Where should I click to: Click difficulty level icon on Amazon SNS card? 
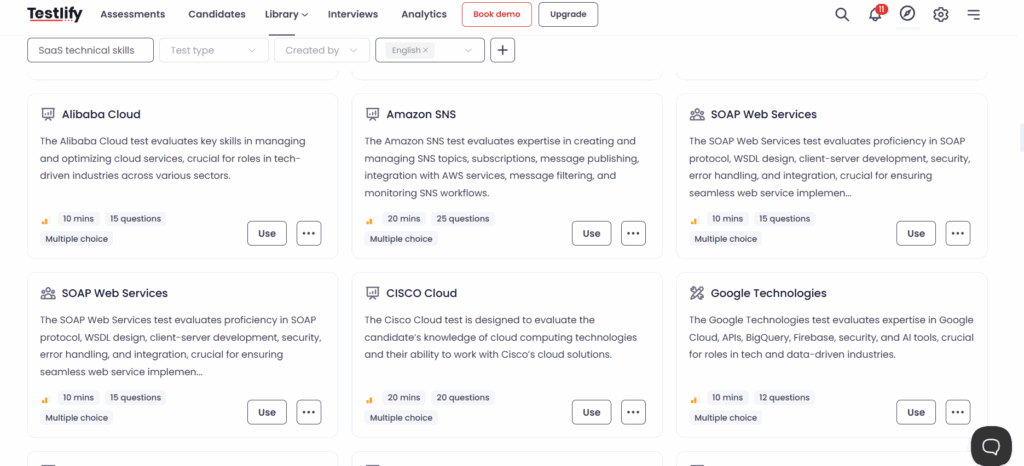point(370,221)
